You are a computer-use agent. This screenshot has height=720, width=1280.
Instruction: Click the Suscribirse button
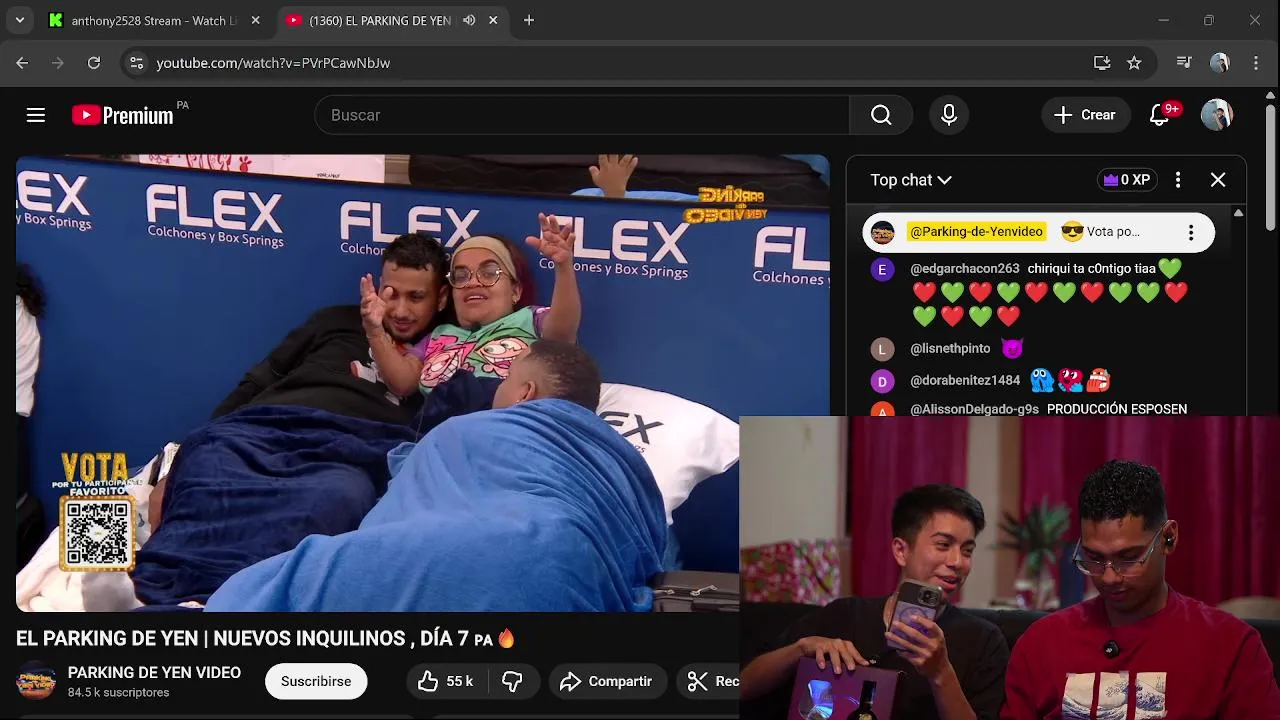316,681
